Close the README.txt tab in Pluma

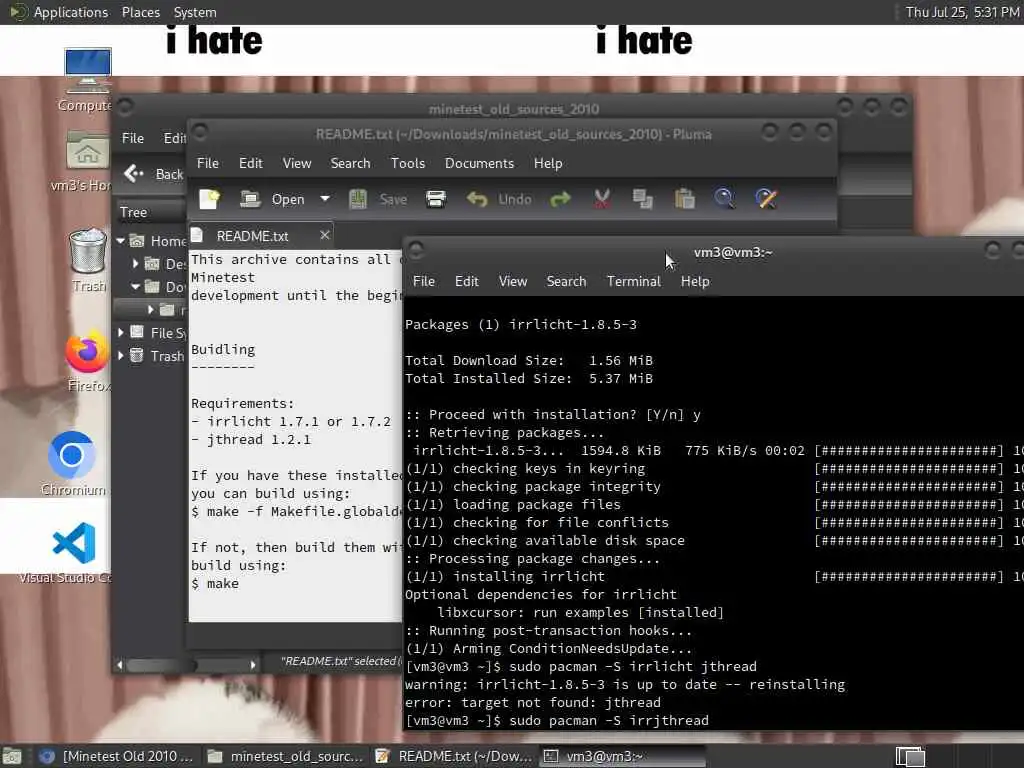[x=325, y=235]
